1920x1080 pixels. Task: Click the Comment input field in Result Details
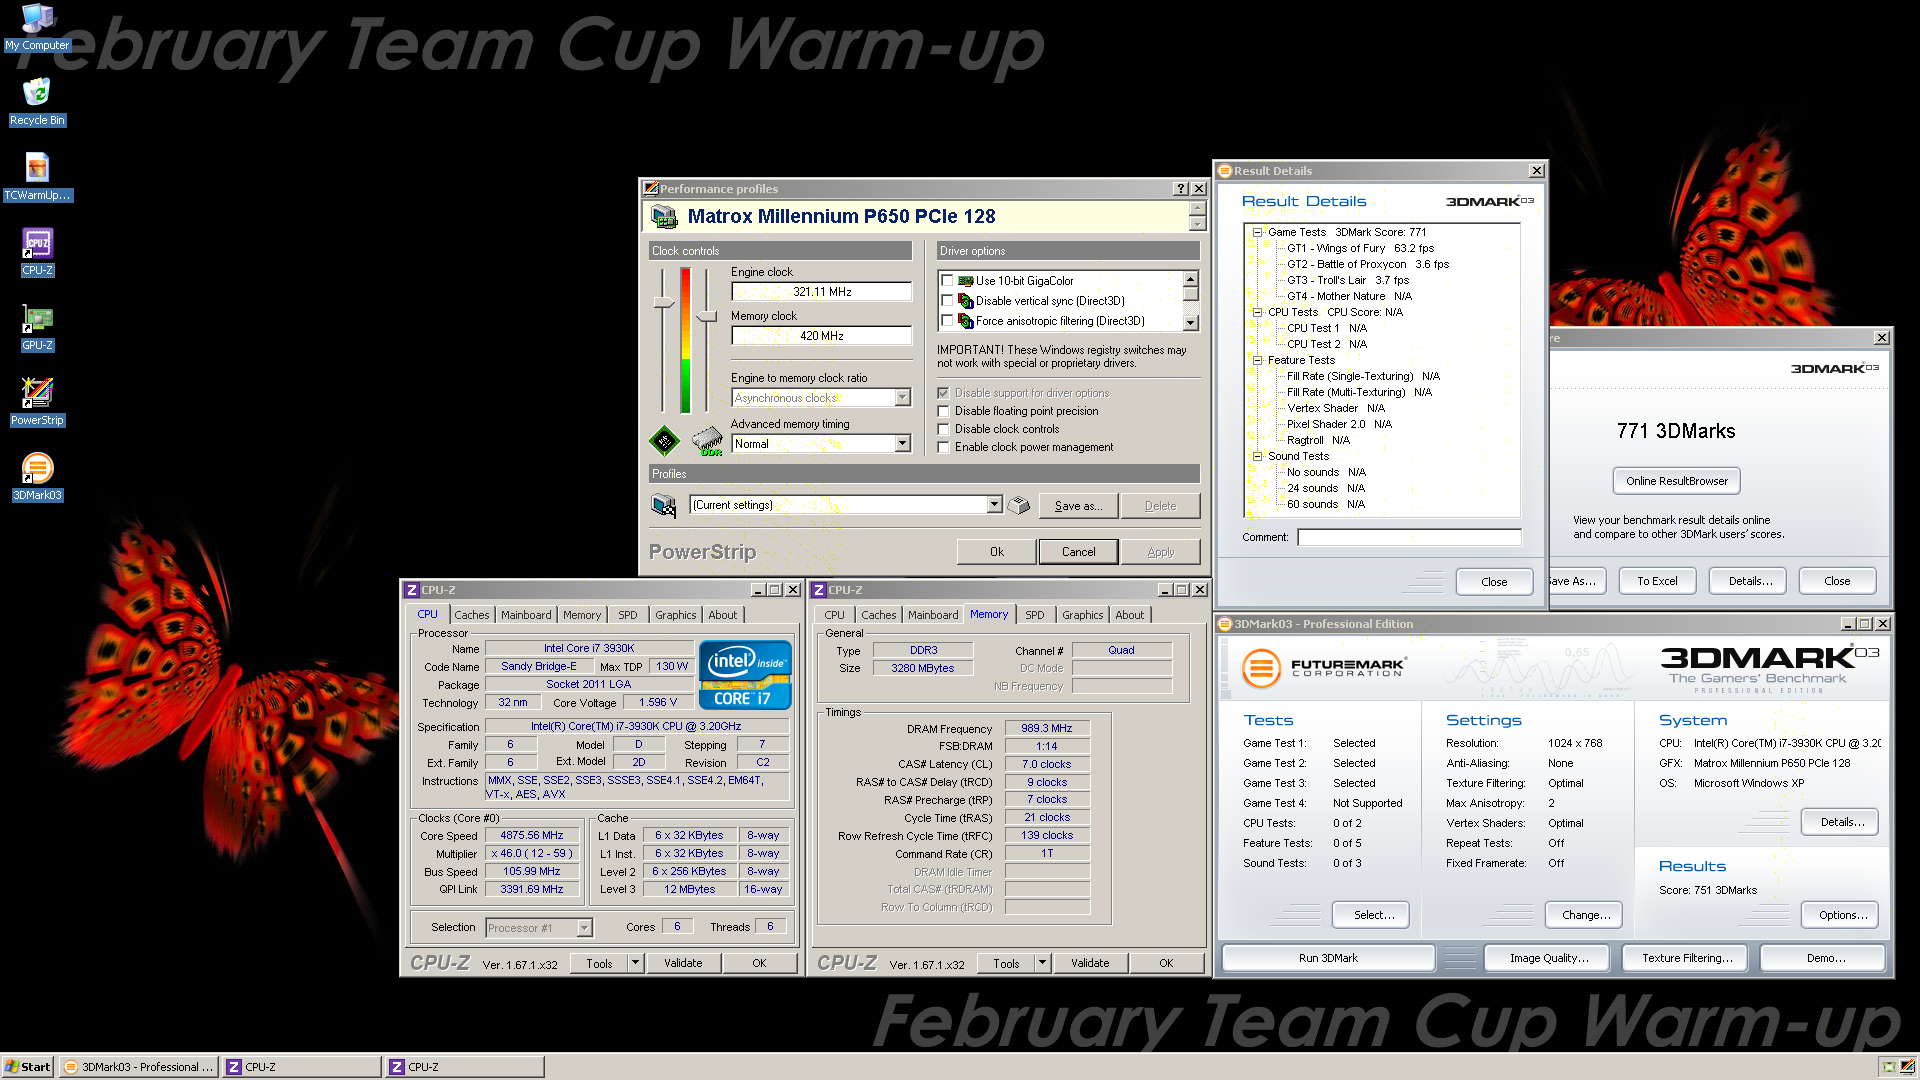[x=1409, y=538]
